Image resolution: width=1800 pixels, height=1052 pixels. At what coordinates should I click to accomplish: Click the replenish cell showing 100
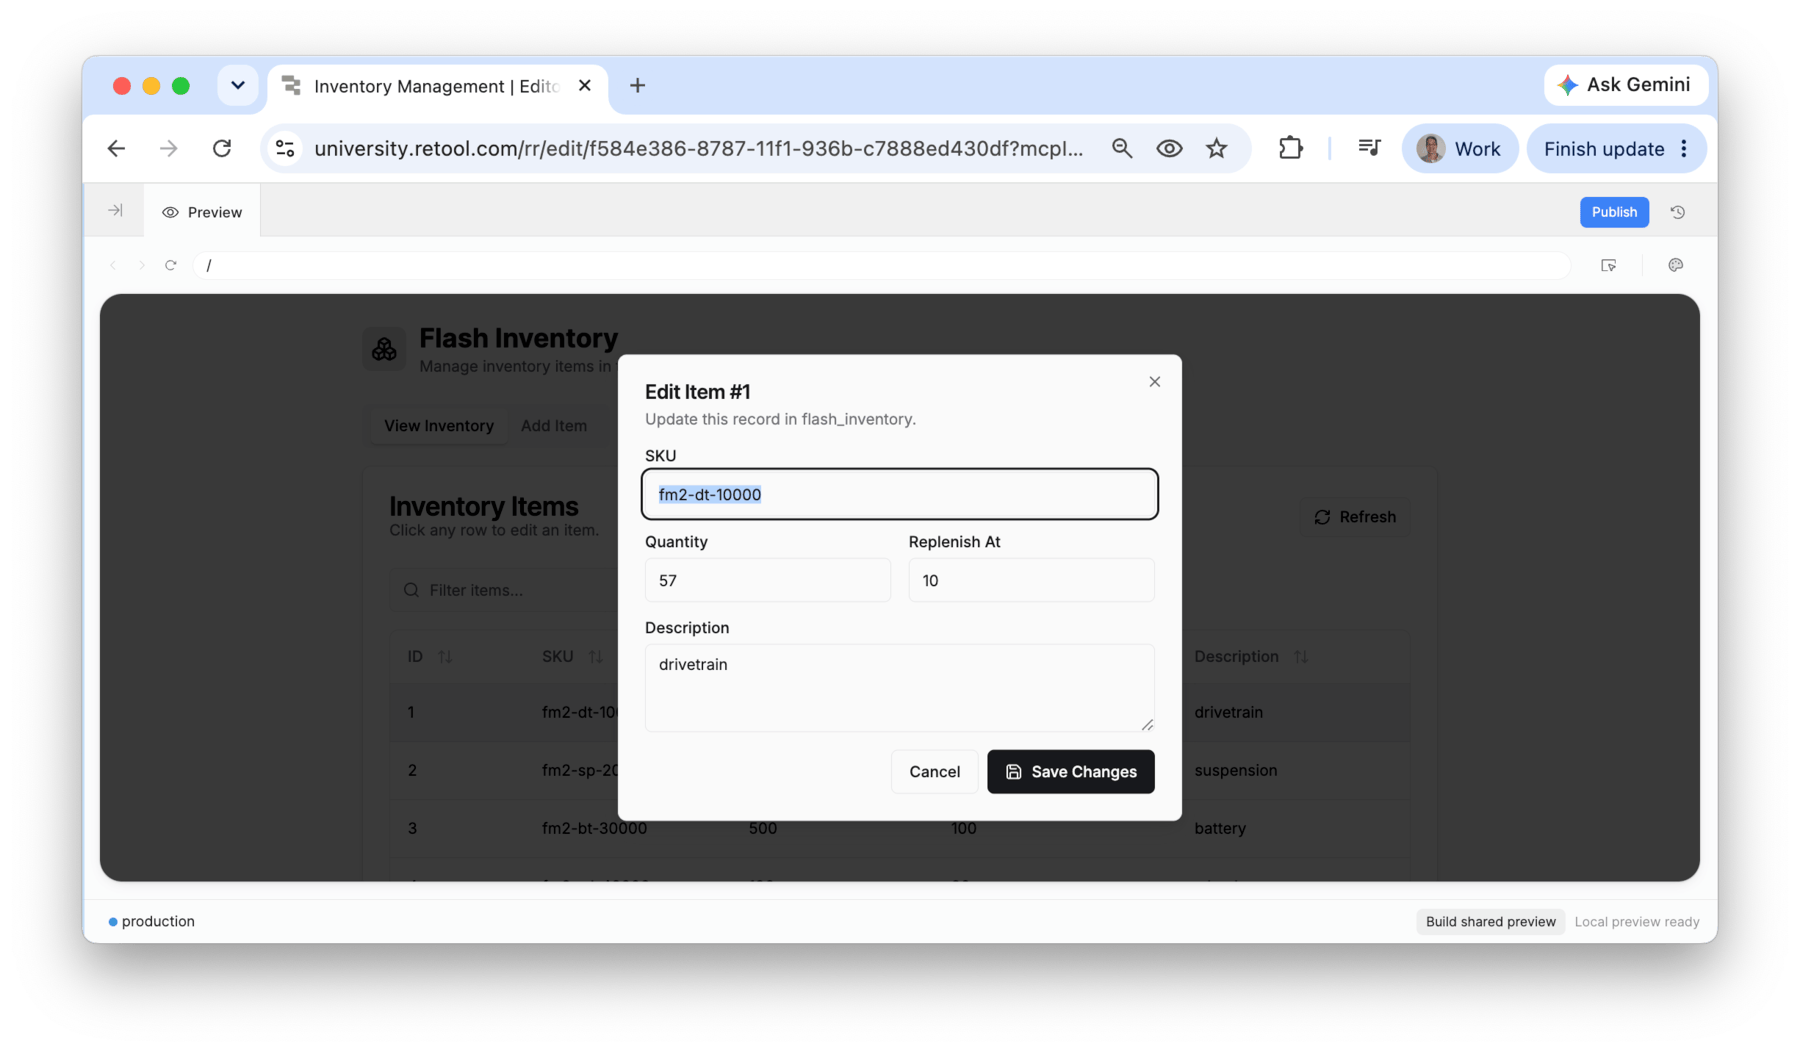point(963,829)
